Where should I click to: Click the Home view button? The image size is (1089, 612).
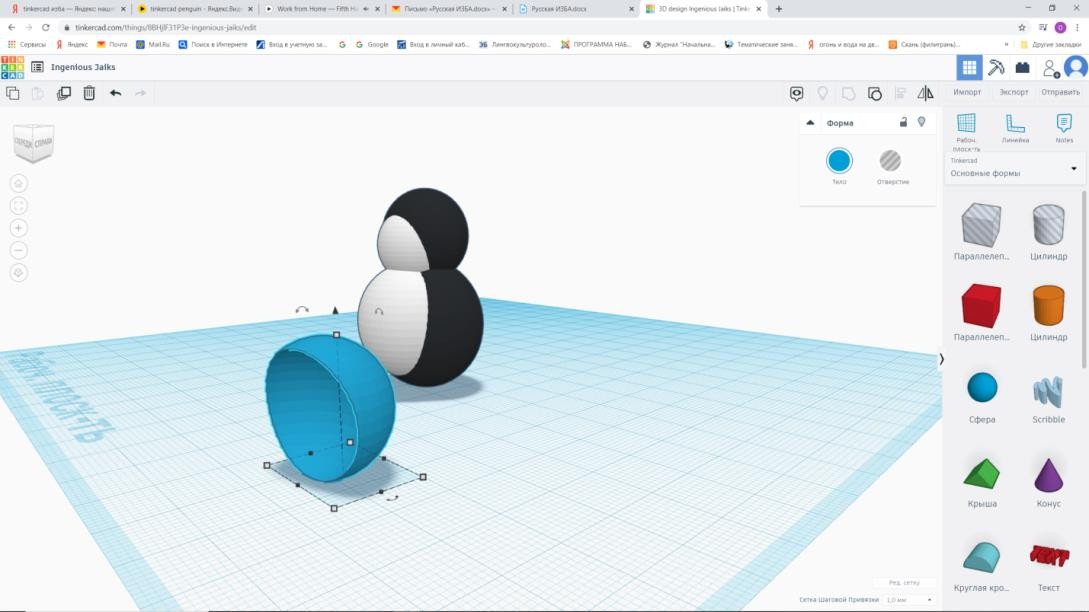coord(19,183)
